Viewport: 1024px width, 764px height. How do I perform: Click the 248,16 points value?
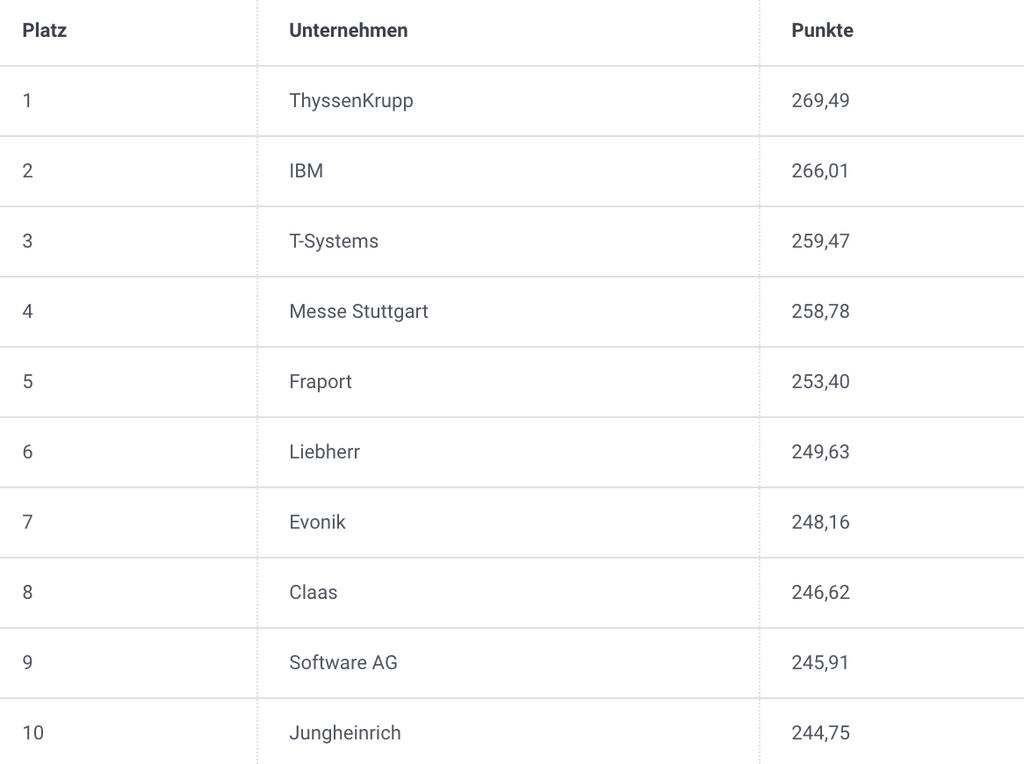point(820,522)
